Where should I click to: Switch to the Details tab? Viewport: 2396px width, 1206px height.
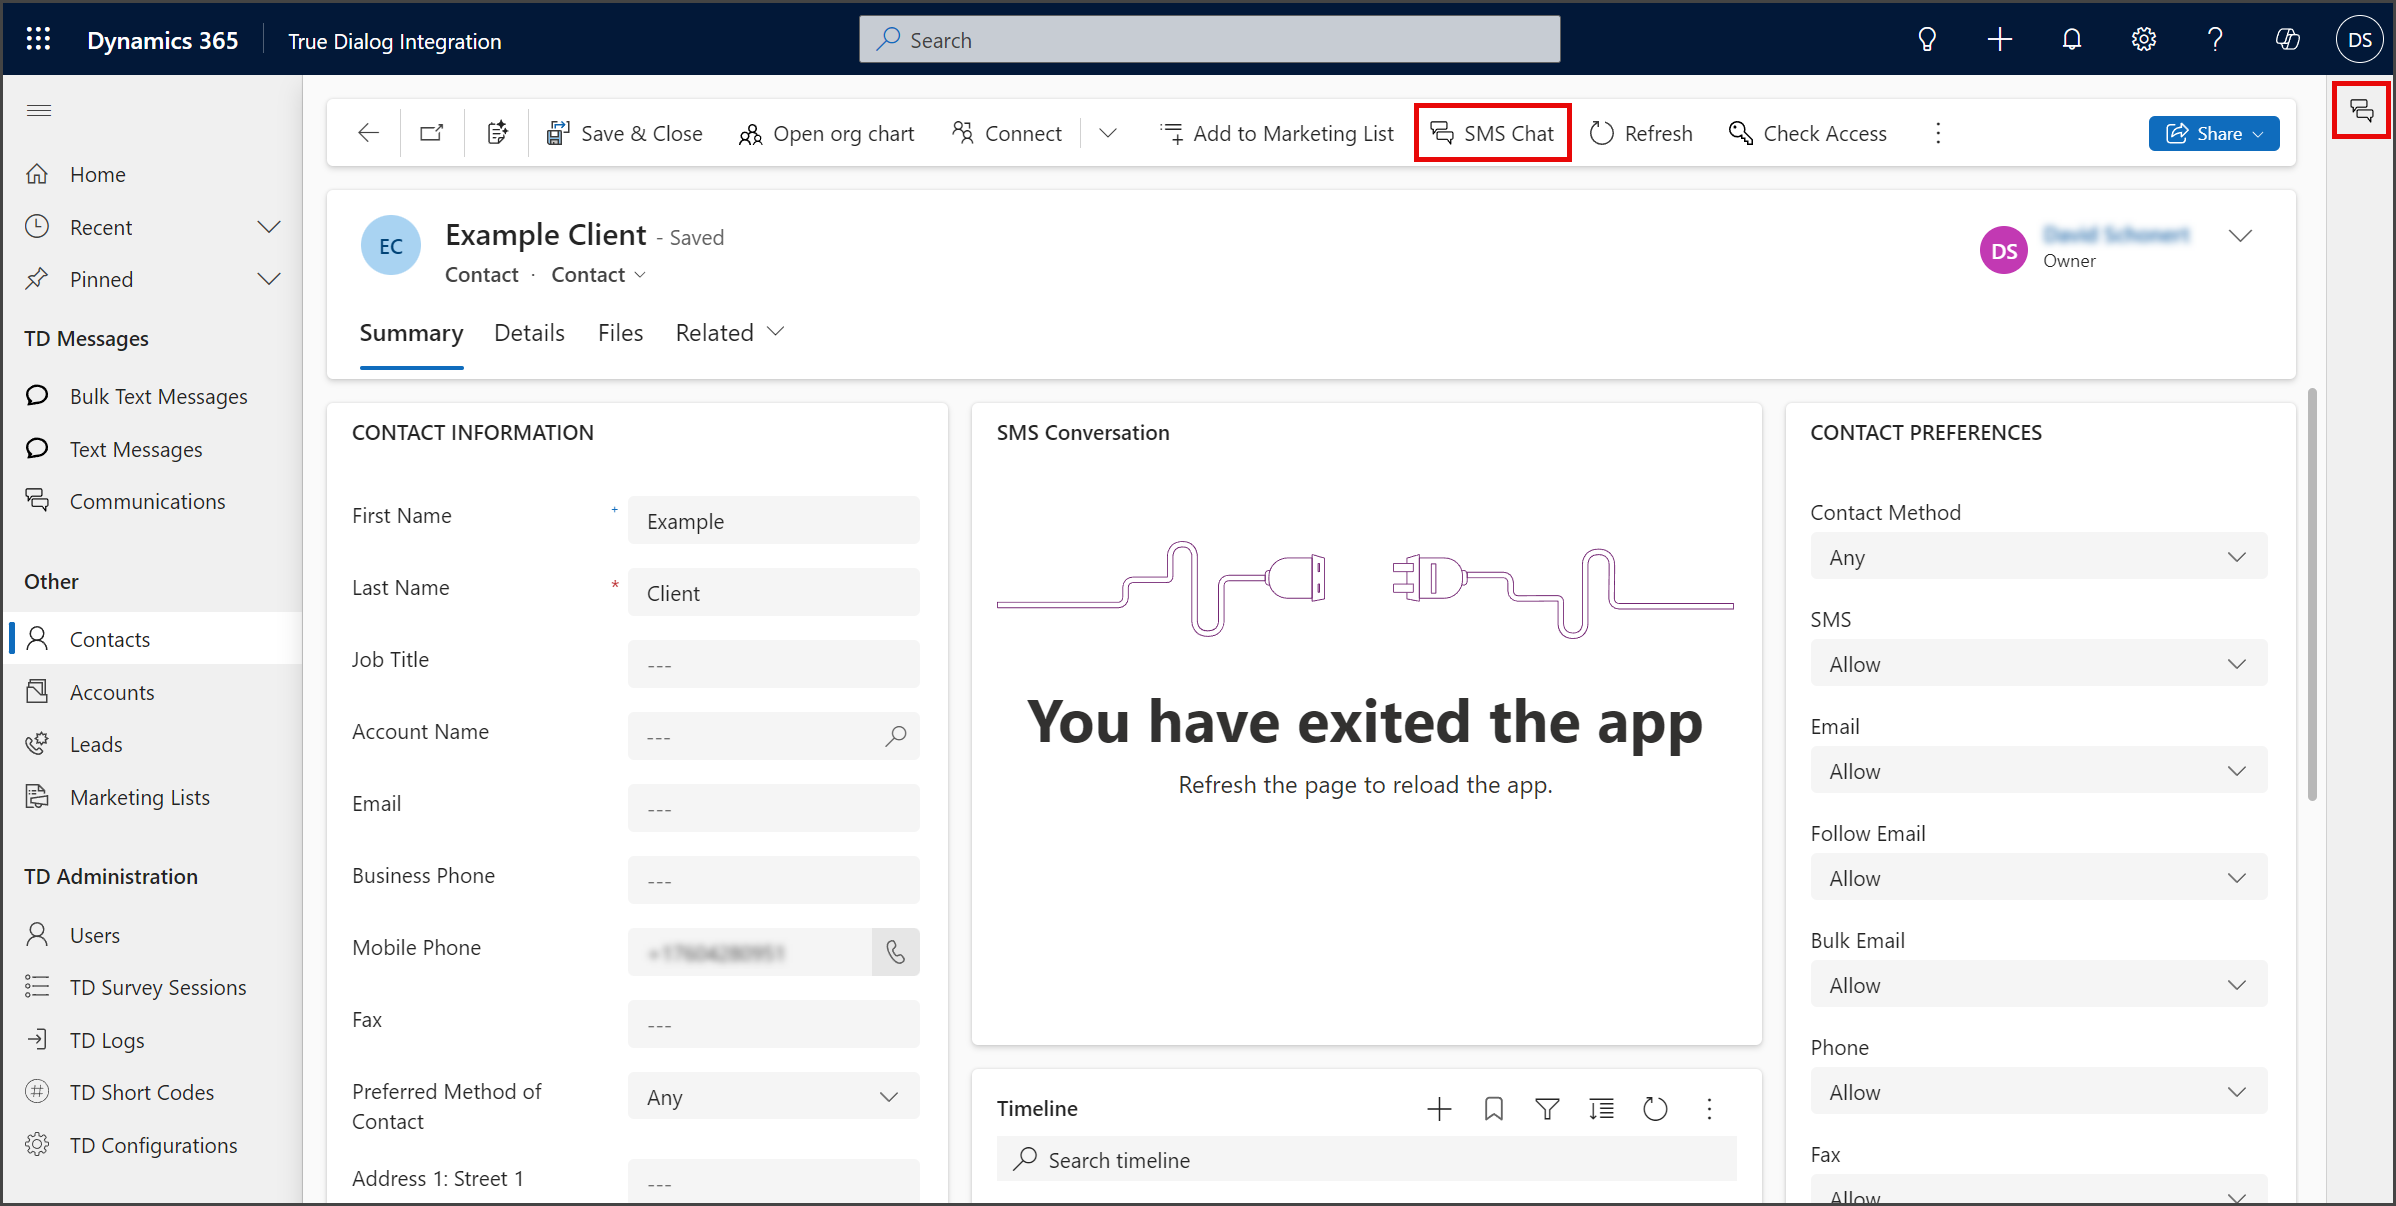(529, 333)
